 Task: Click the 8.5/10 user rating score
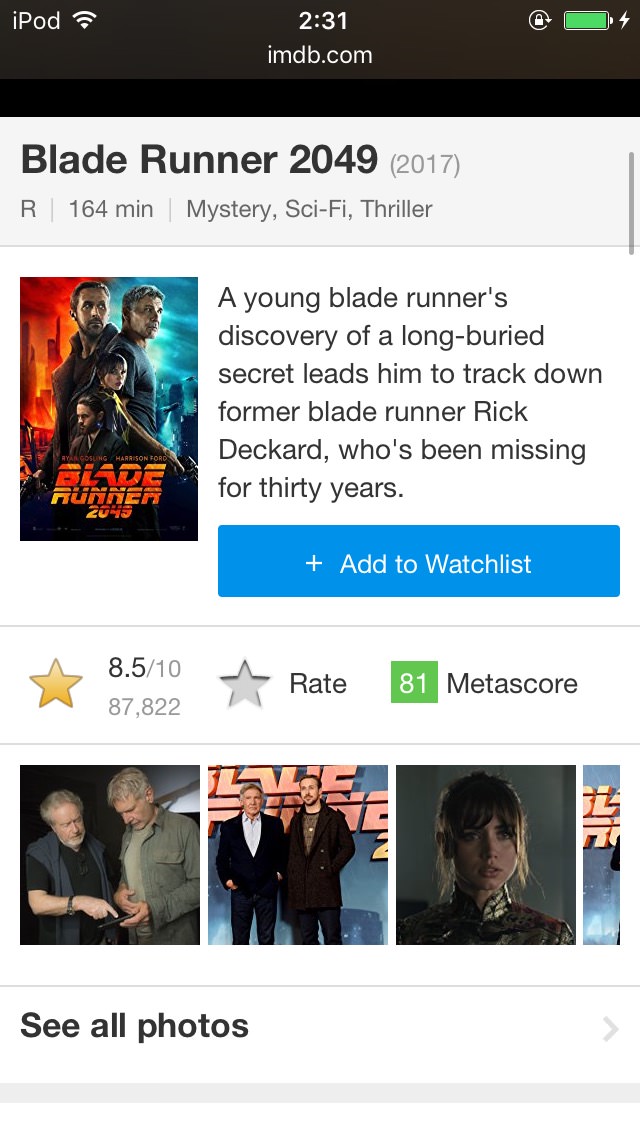coord(144,668)
